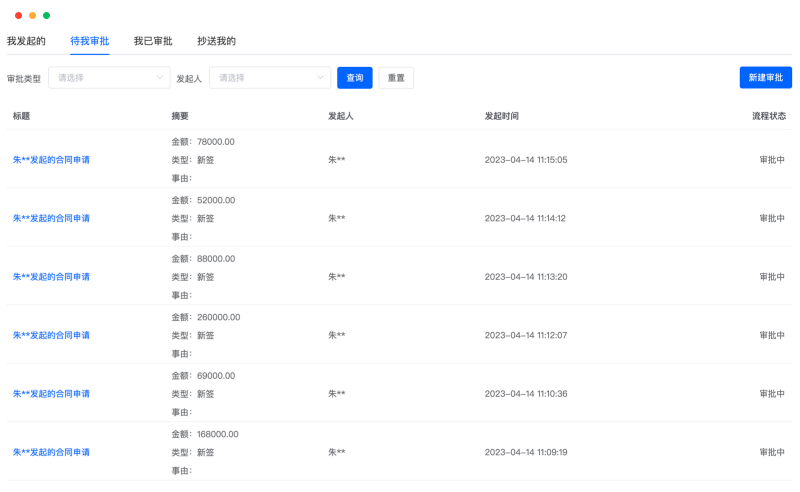Open contract request from 11:10:36
800x492 pixels.
51,394
